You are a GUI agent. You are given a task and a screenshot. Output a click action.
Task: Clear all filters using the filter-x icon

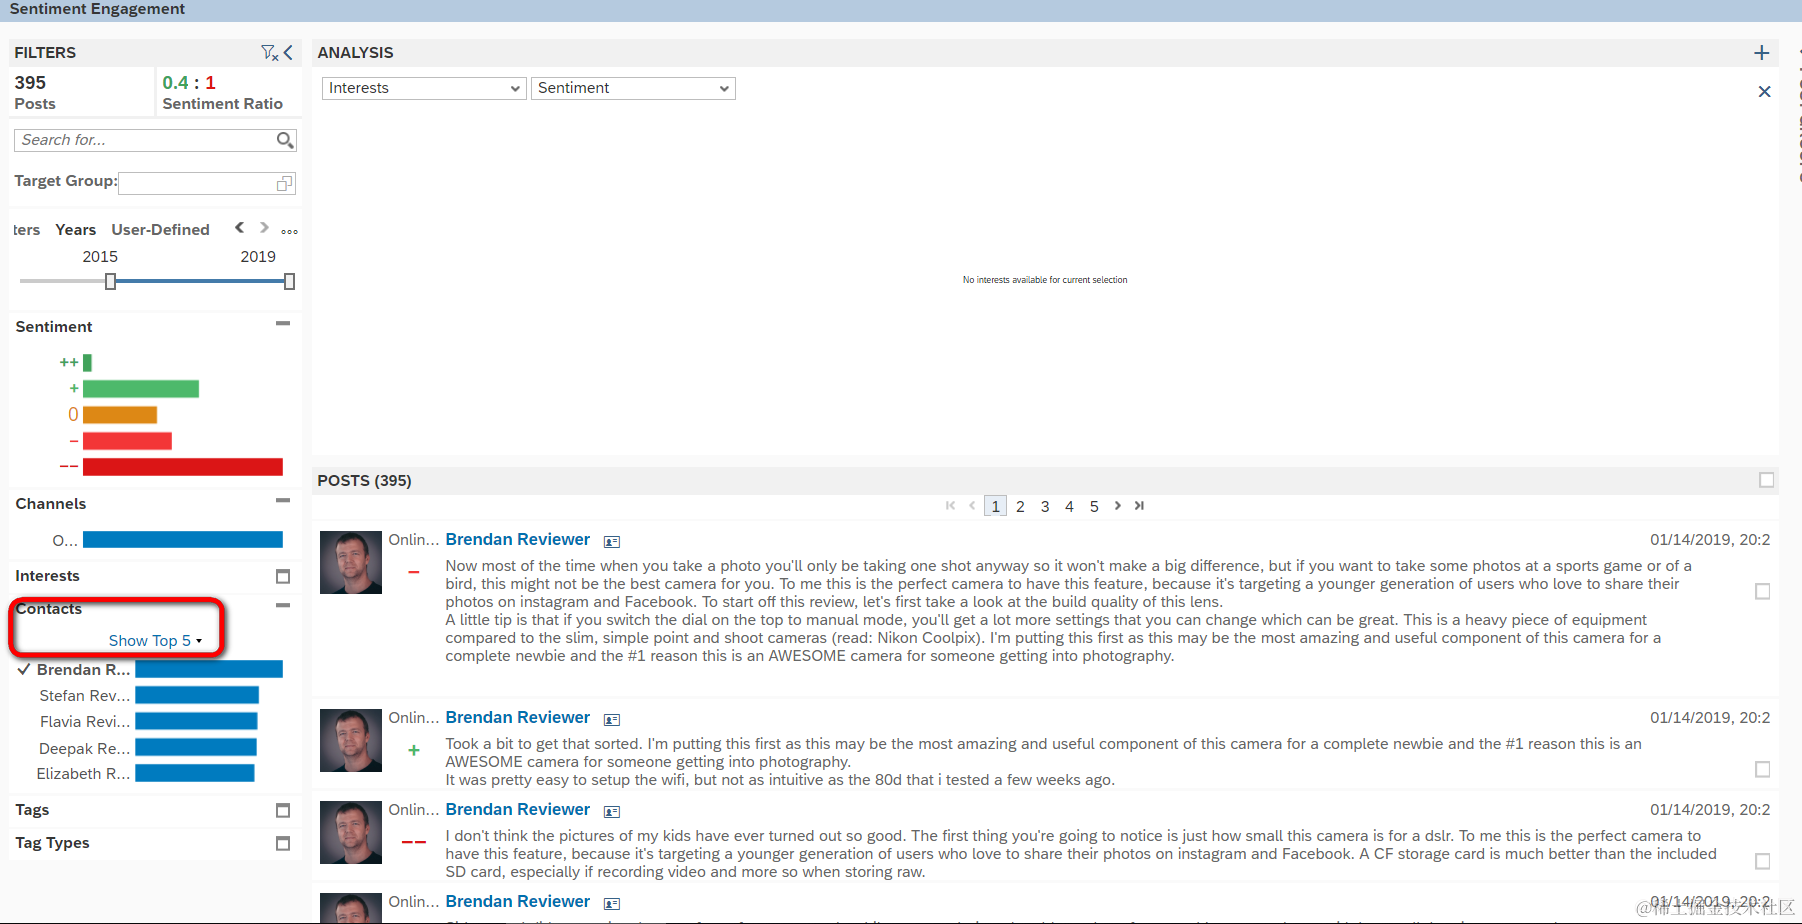[267, 52]
